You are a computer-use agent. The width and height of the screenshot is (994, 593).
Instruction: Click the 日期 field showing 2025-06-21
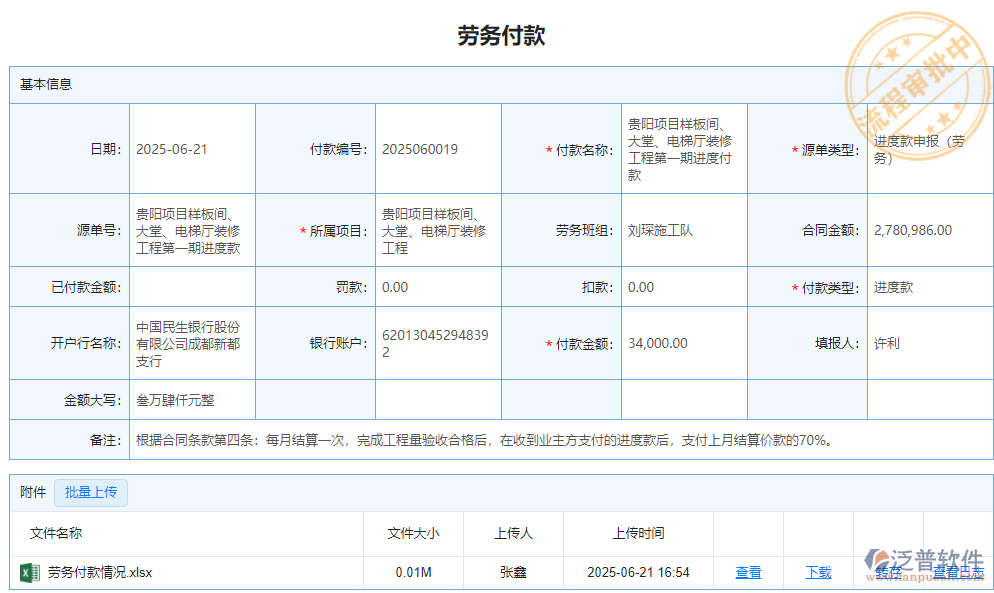[191, 150]
